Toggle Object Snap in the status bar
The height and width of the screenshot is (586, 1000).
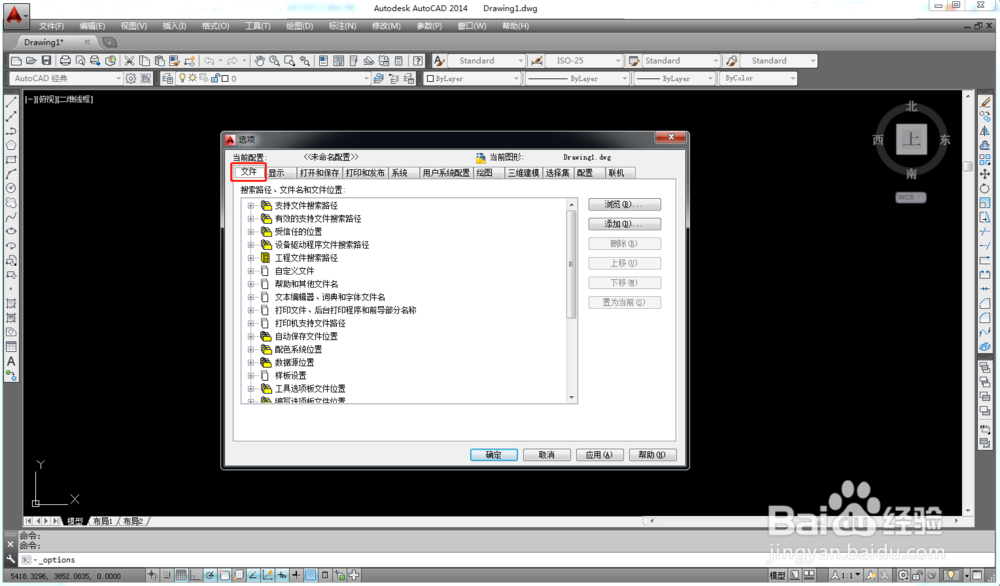pos(224,575)
